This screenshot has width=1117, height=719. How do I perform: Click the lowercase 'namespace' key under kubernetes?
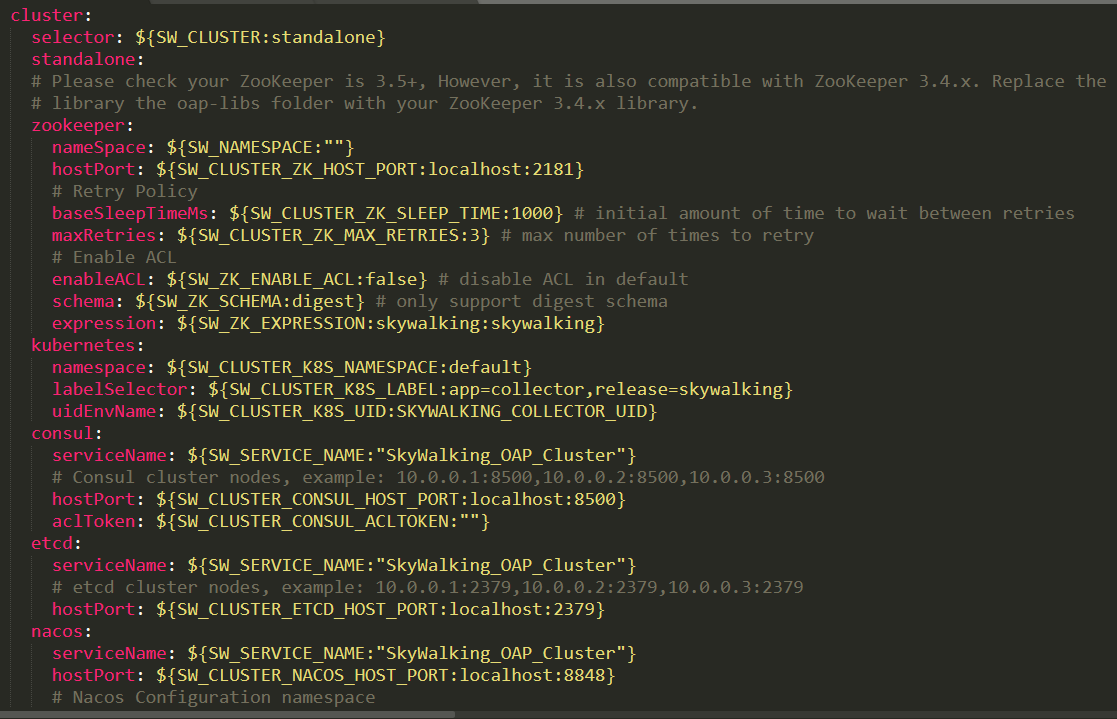99,368
